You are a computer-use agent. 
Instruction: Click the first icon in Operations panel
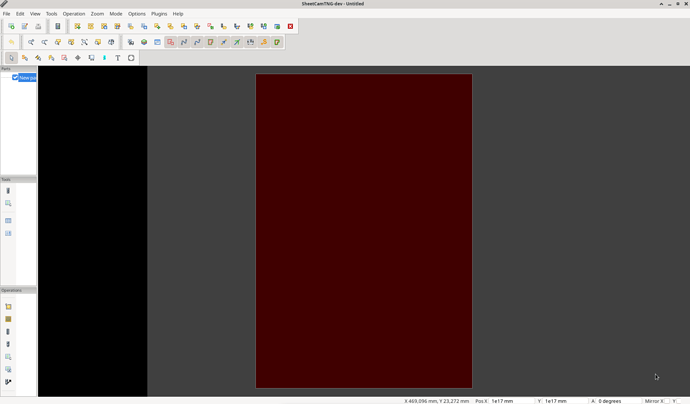pos(9,307)
